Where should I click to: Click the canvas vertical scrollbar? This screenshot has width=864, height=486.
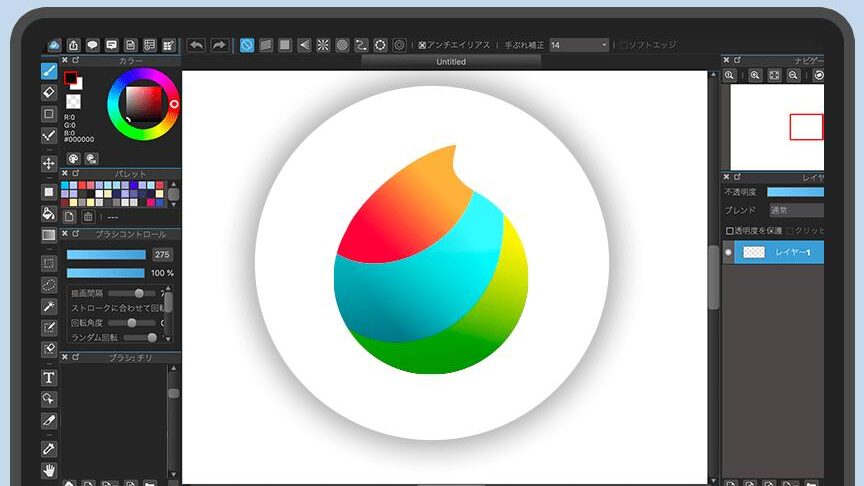click(x=714, y=277)
